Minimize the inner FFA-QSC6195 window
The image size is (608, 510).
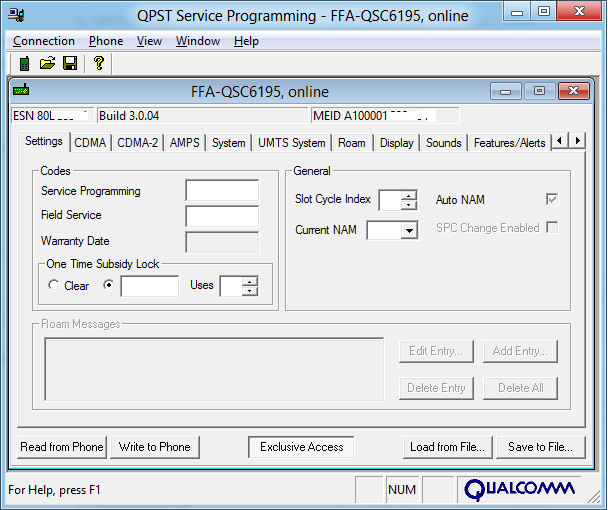505,92
